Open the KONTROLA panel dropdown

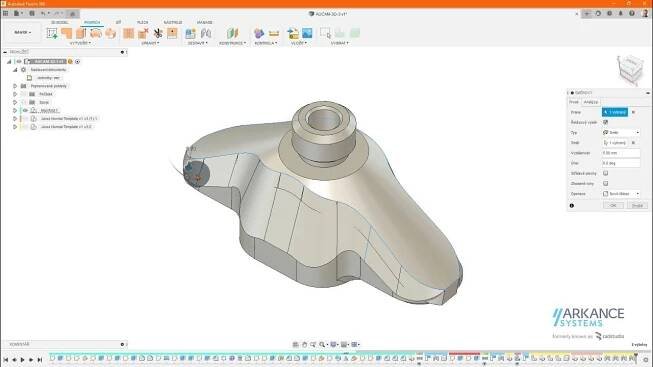265,43
